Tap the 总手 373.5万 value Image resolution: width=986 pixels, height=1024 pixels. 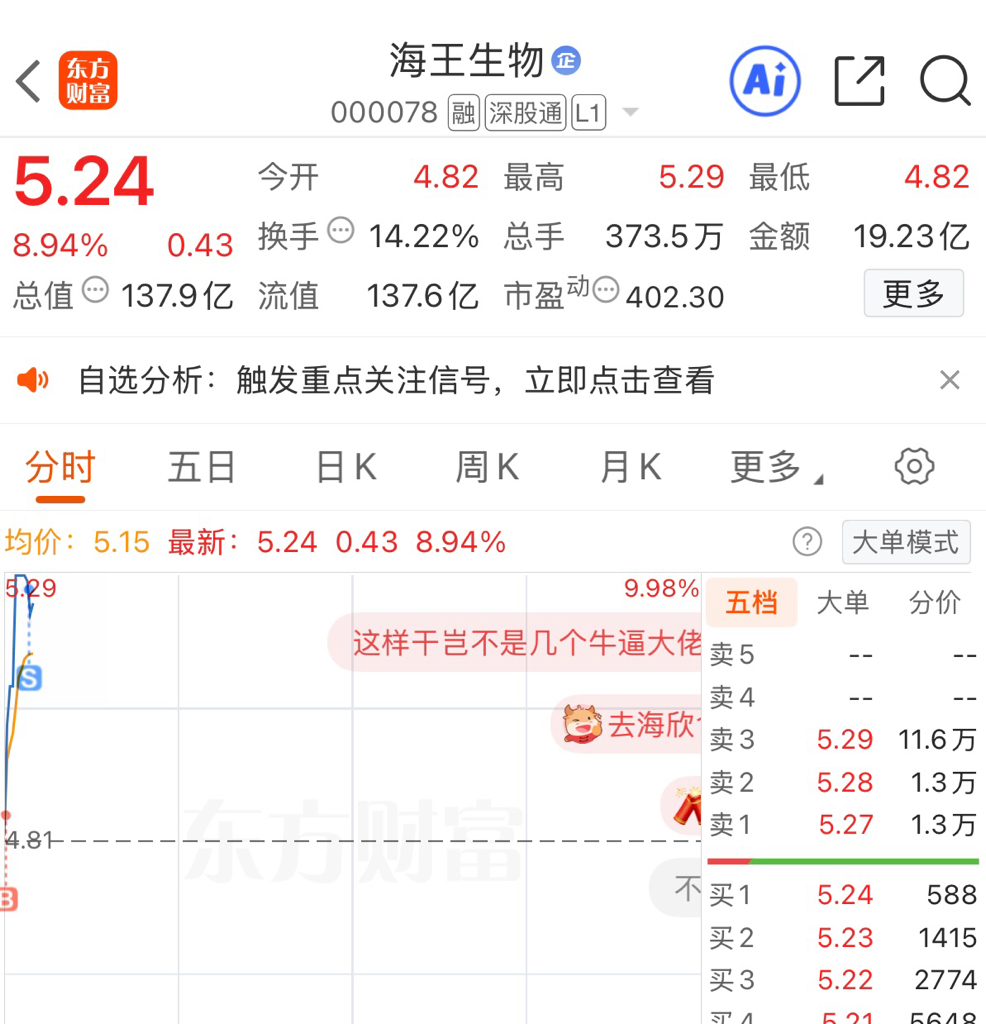[x=664, y=236]
